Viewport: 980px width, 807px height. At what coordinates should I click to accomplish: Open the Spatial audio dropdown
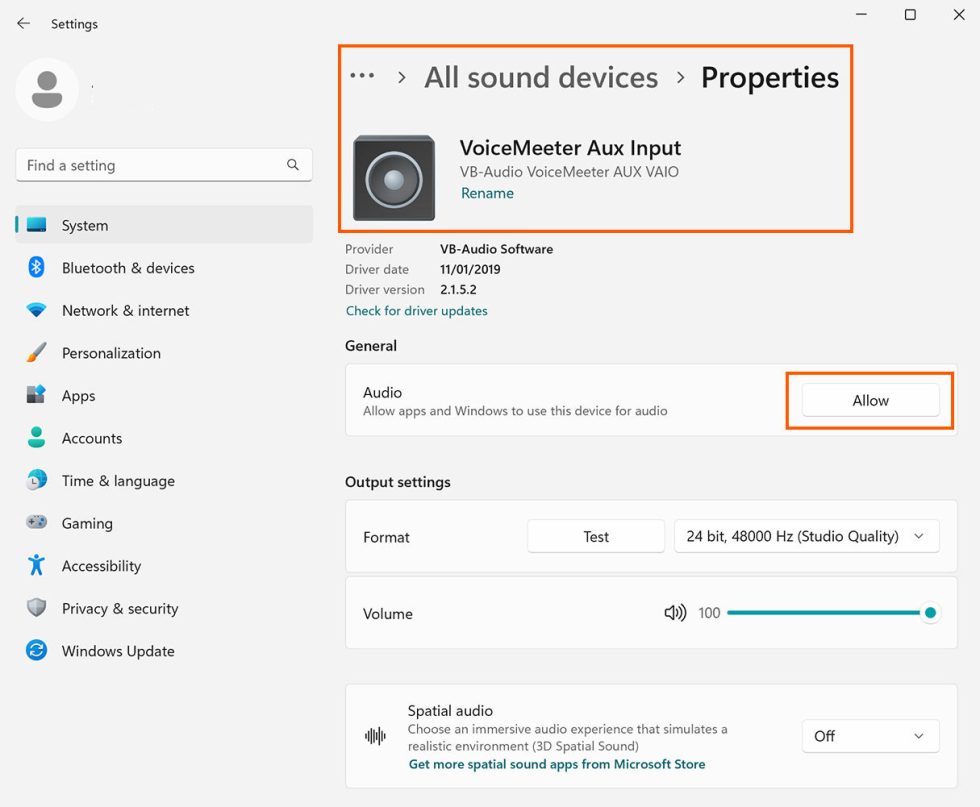[869, 736]
